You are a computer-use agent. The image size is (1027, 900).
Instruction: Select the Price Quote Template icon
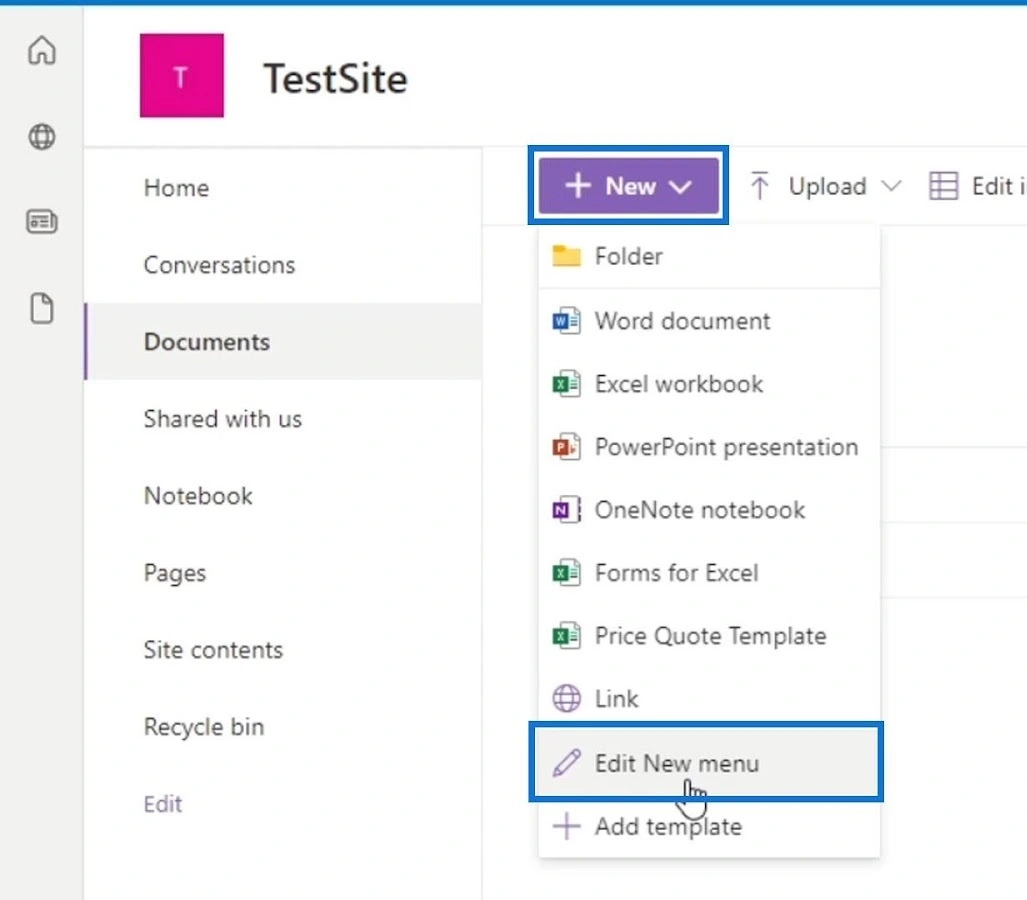[x=566, y=635]
